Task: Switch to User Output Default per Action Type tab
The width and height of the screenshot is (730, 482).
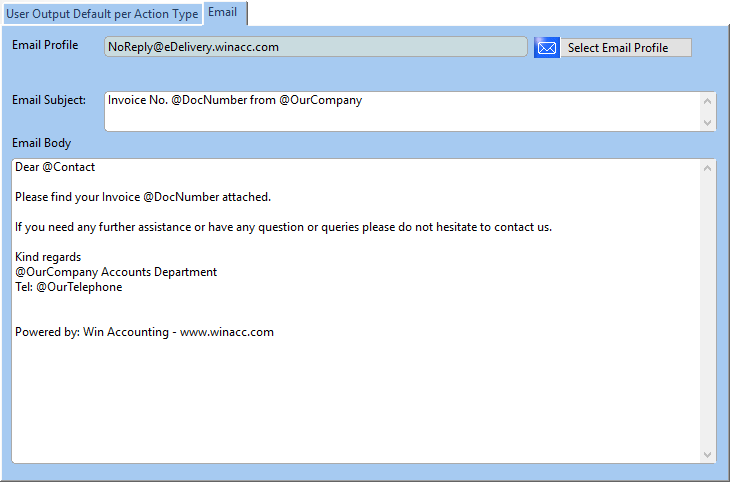Action: [x=102, y=14]
